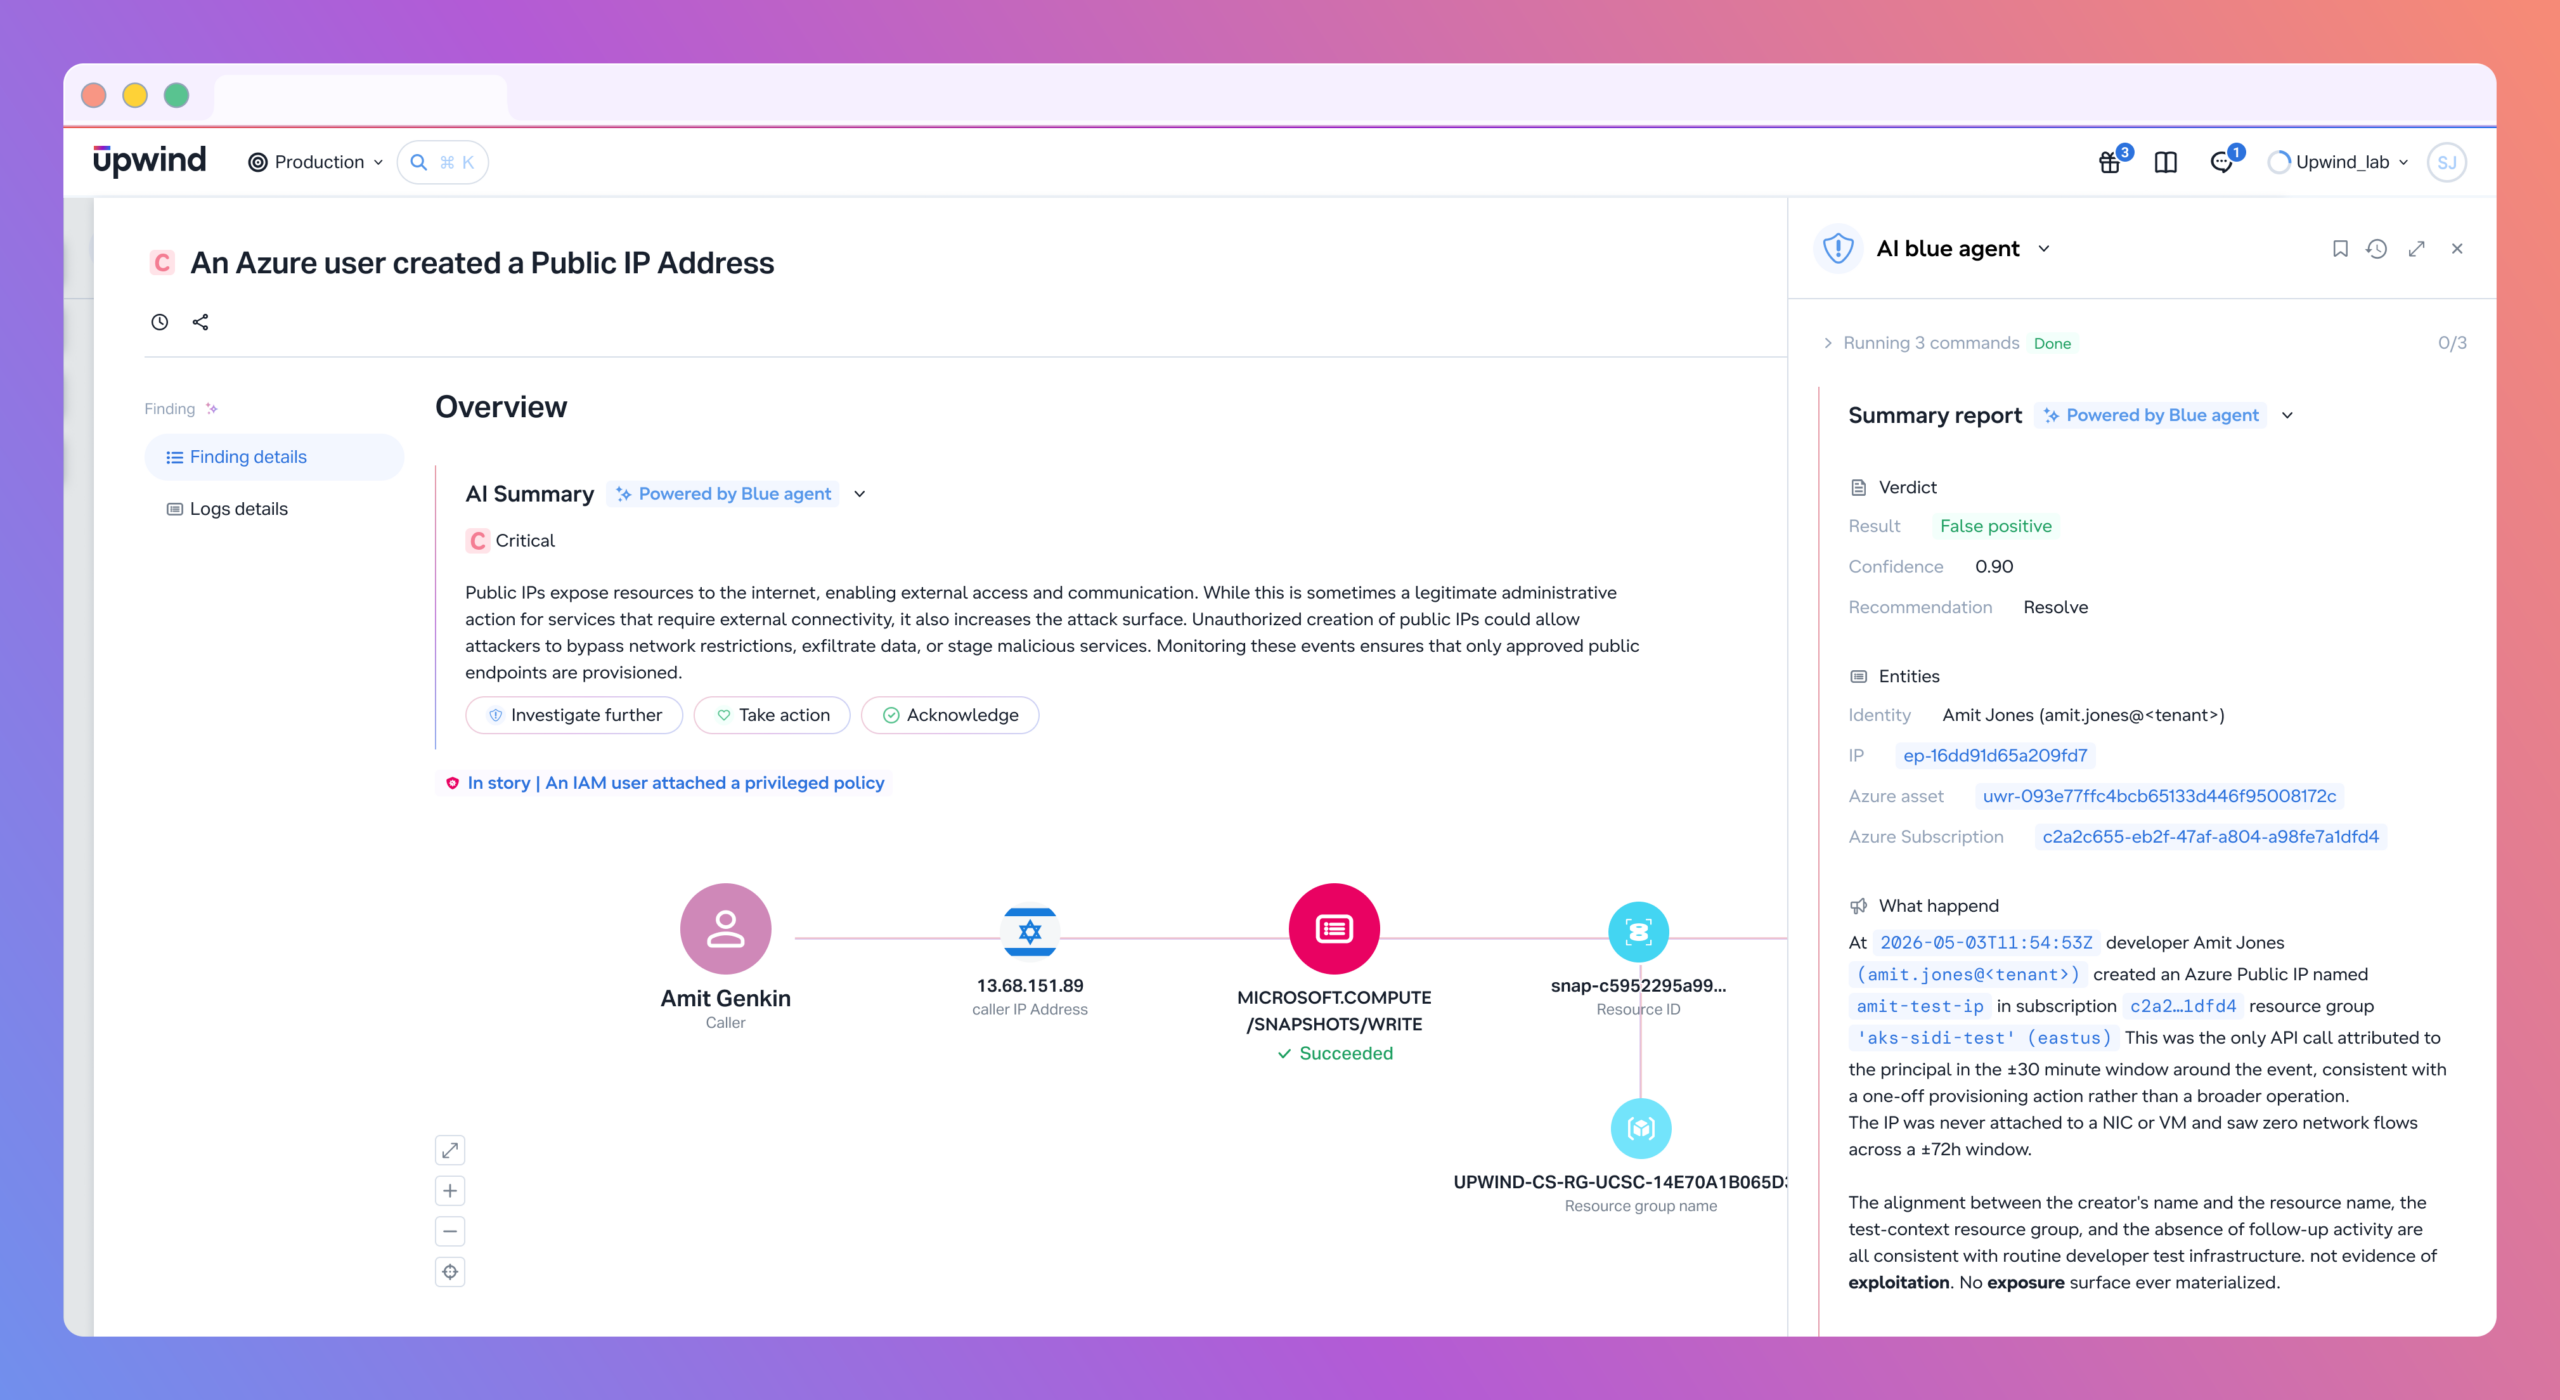
Task: Click the share icon below the finding title
Action: (201, 322)
